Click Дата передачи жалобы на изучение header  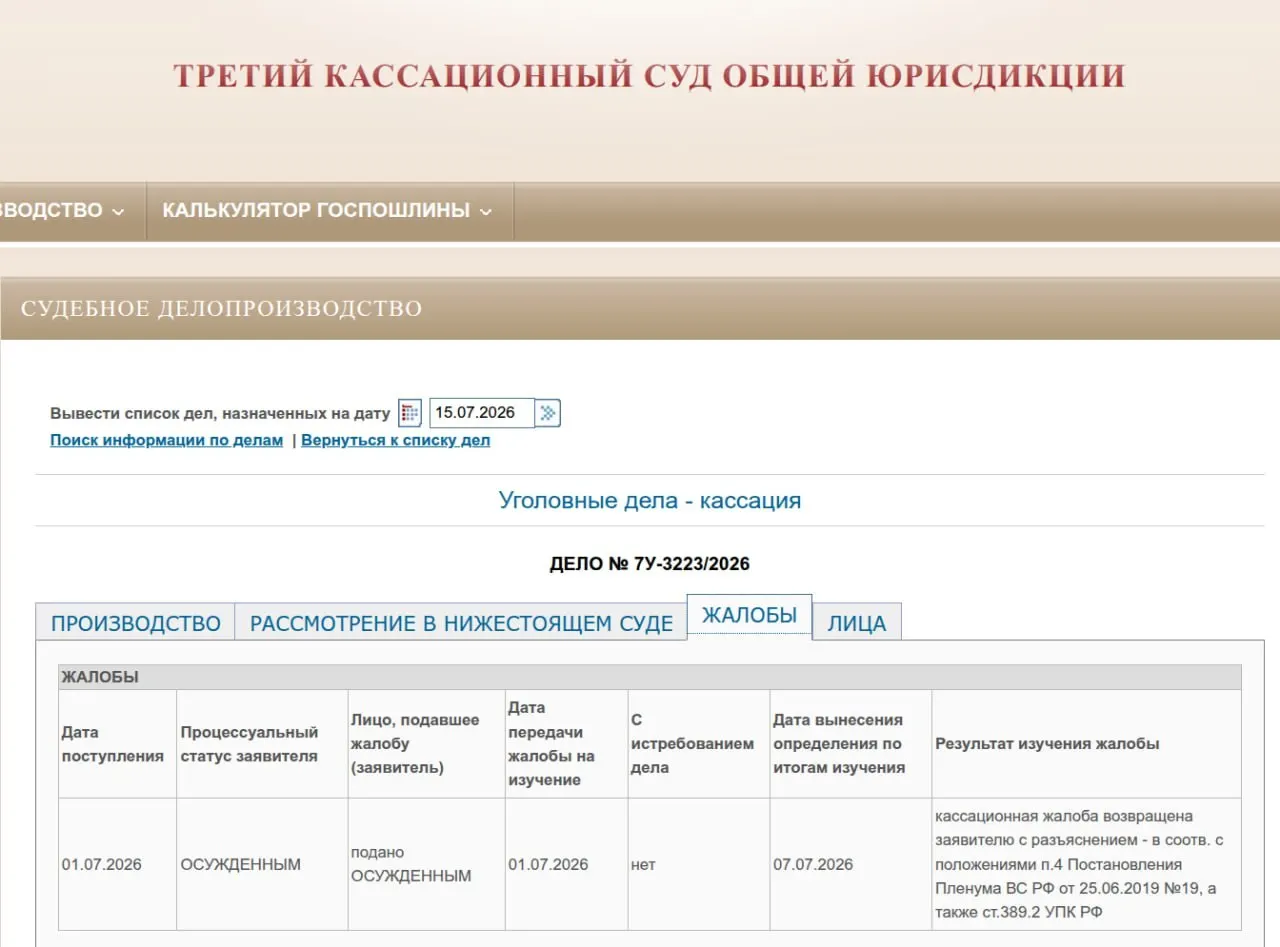[566, 744]
